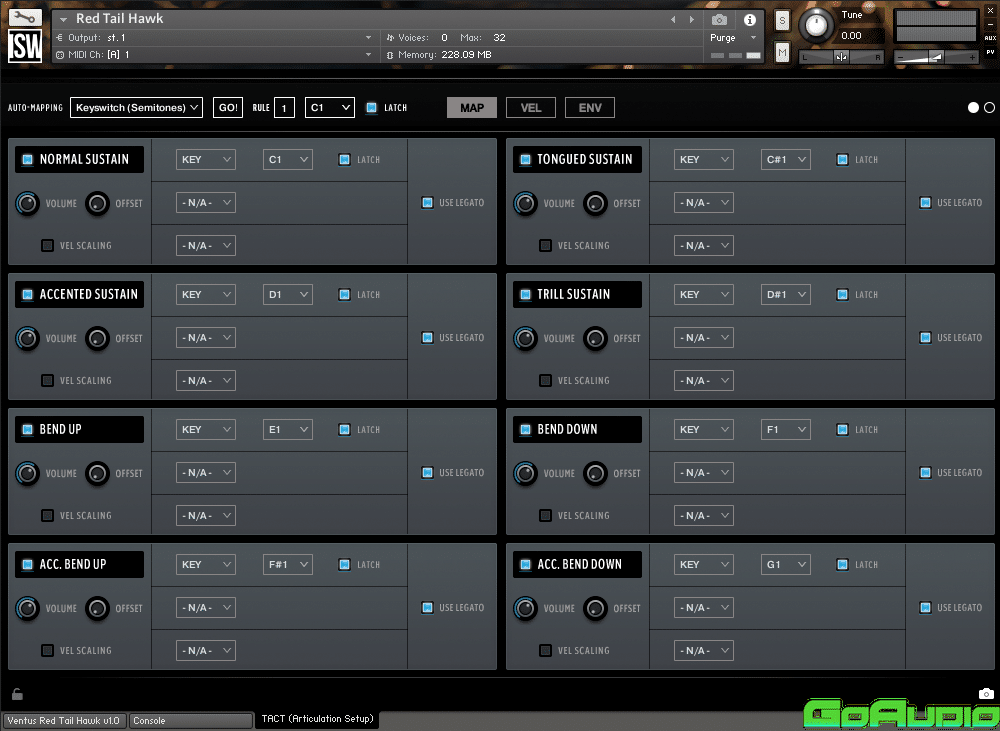Go to the next instrument arrow
The image size is (1000, 731).
coord(692,19)
